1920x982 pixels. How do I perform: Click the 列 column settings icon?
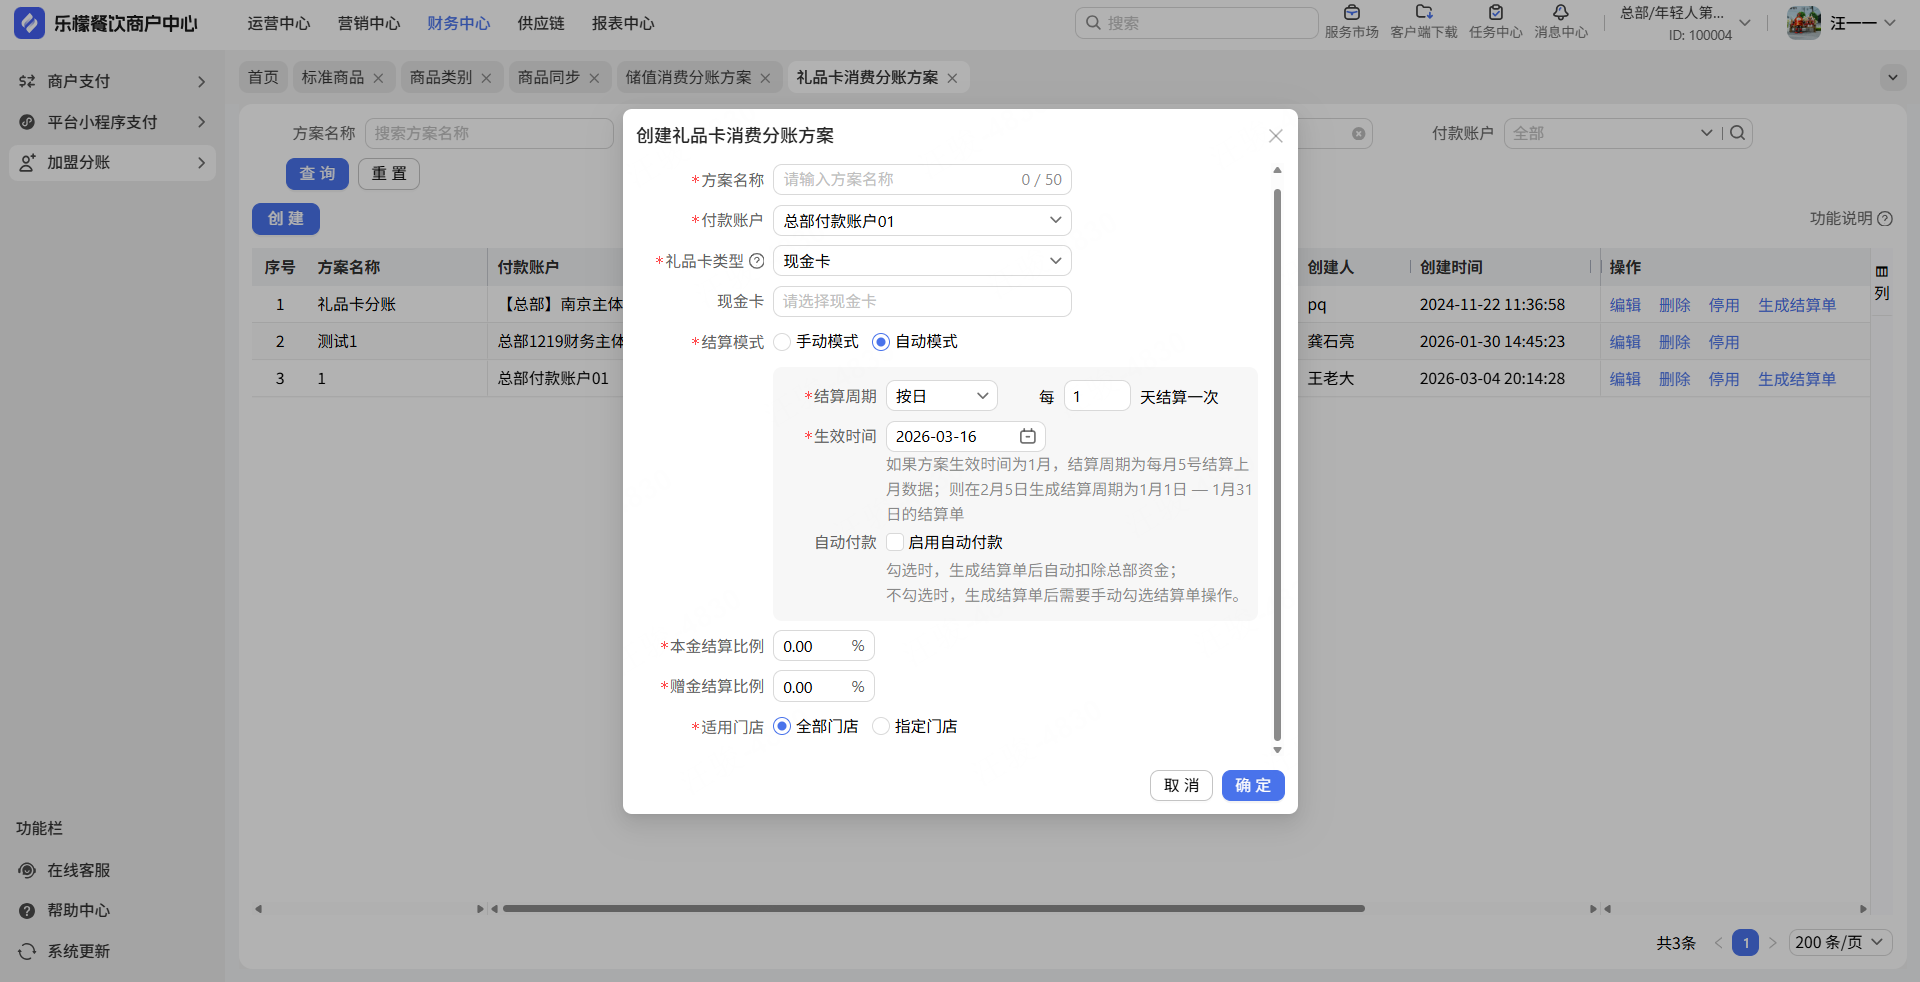(1881, 272)
